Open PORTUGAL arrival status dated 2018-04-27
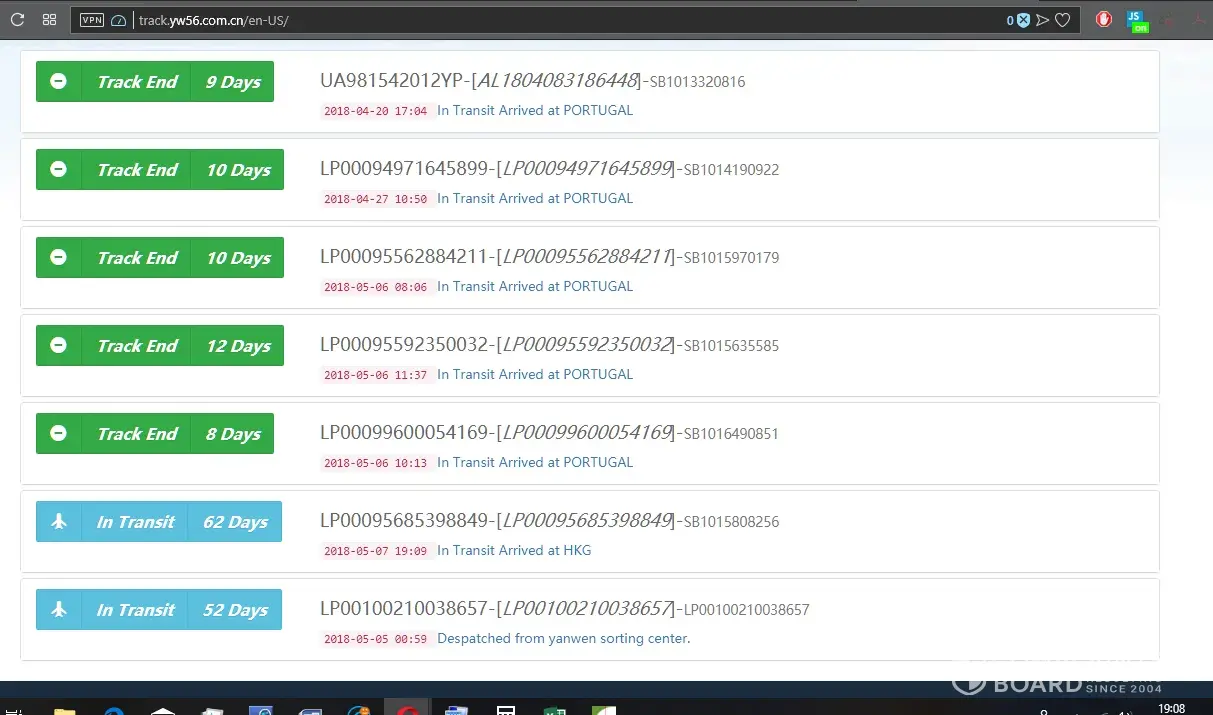The width and height of the screenshot is (1213, 715). (535, 198)
